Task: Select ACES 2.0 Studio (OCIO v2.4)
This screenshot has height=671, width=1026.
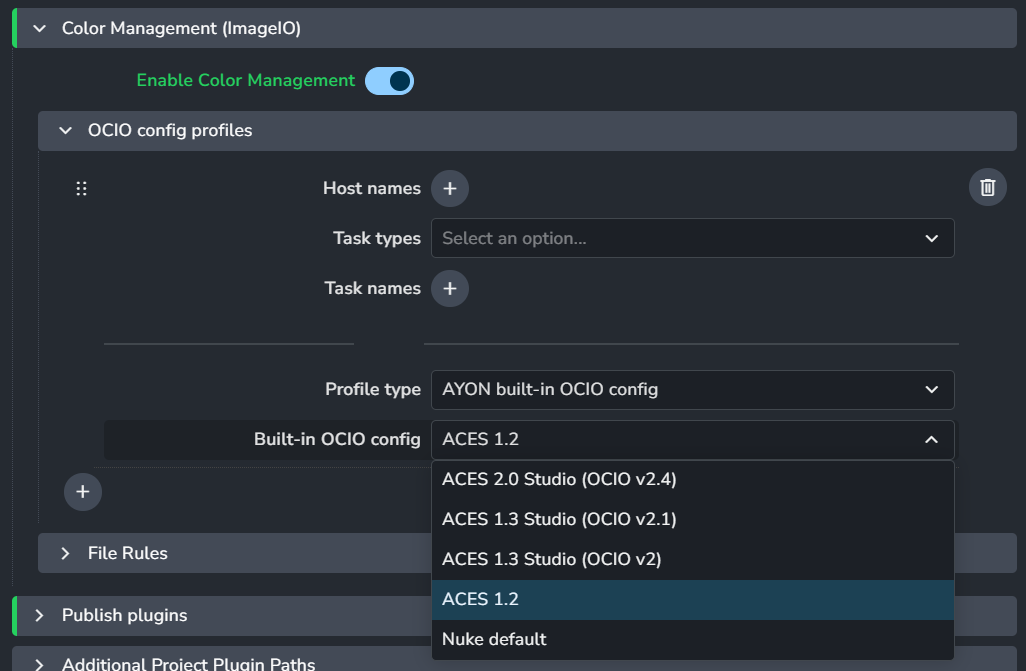Action: 559,480
